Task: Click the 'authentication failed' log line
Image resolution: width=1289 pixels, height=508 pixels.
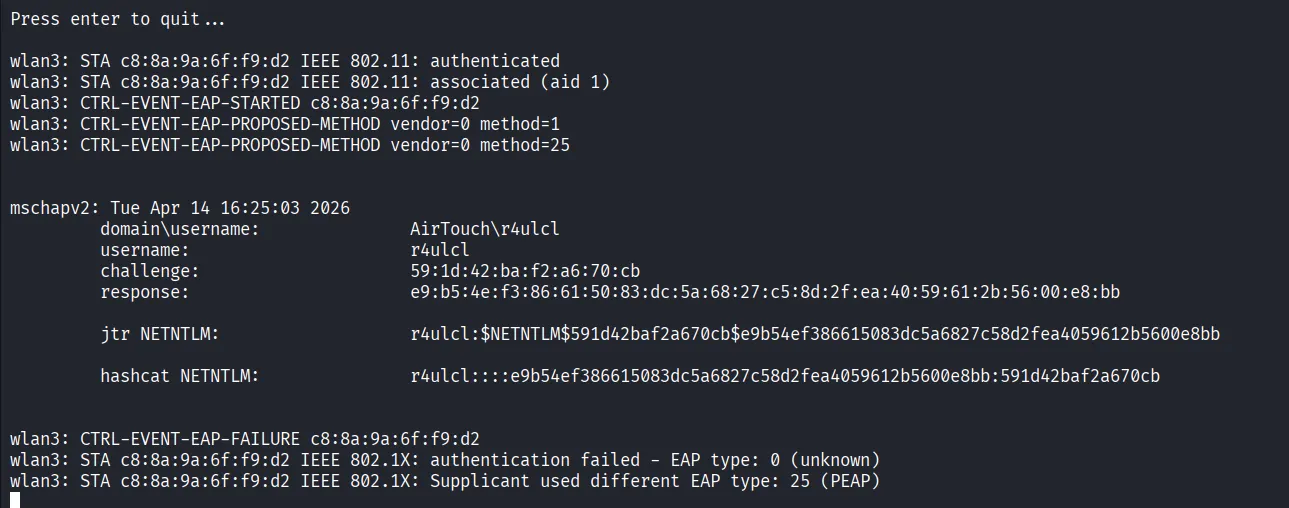Action: point(445,460)
